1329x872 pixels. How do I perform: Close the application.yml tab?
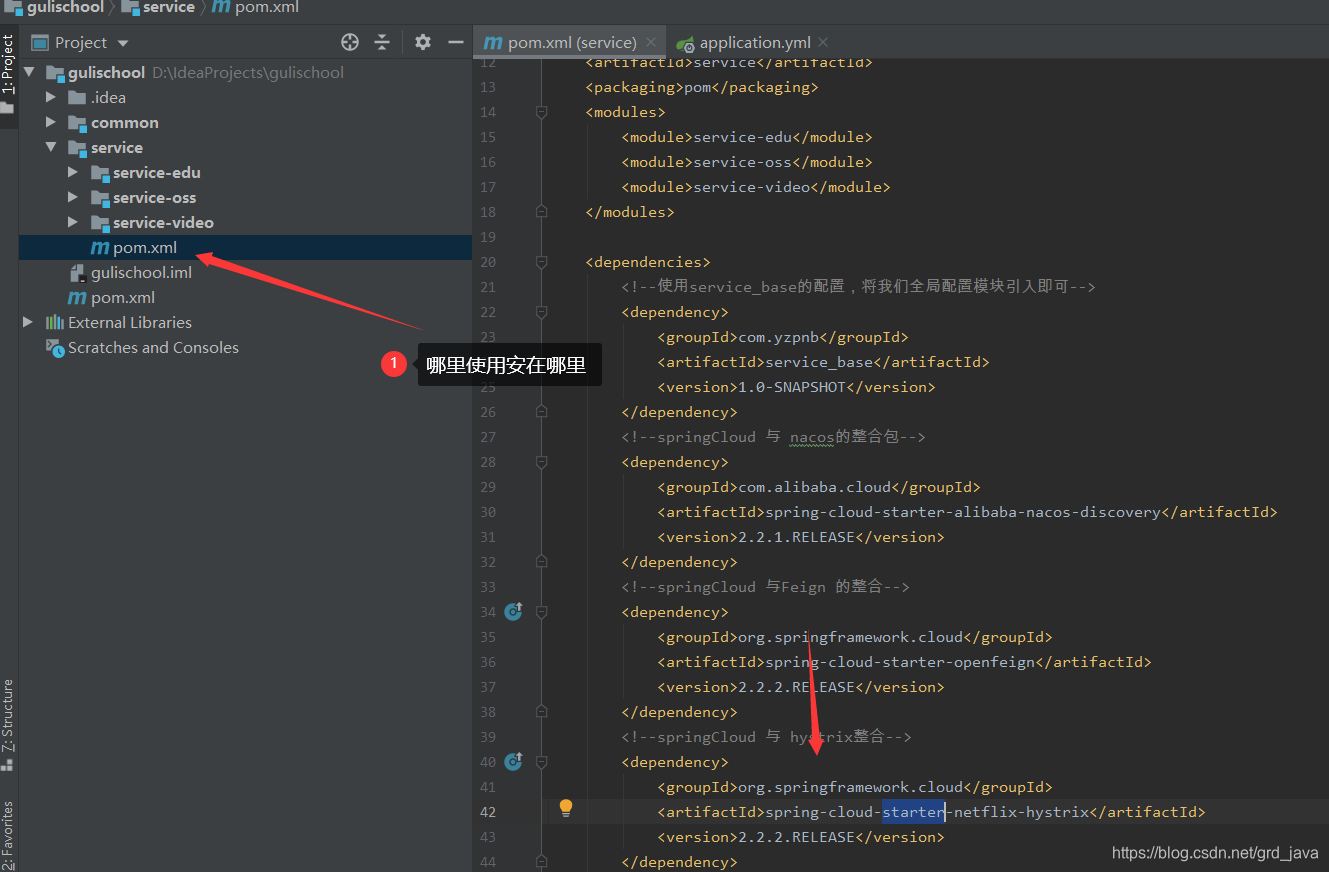coord(823,42)
